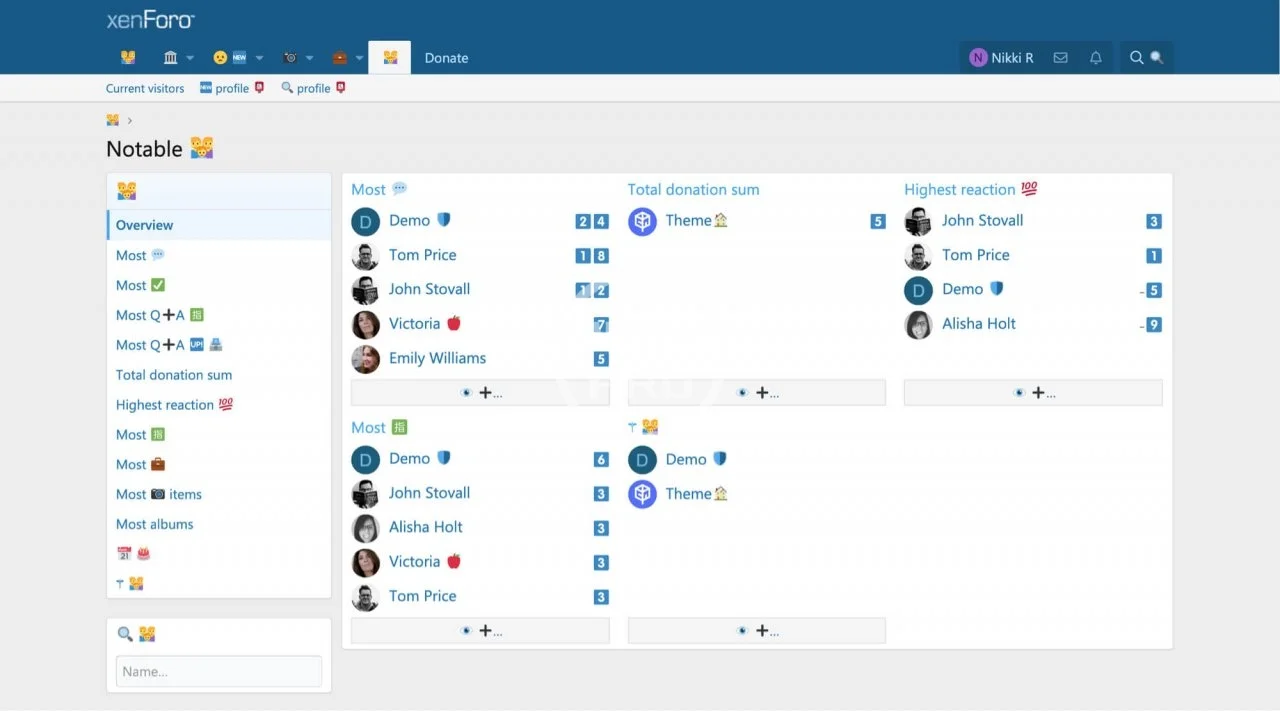The width and height of the screenshot is (1280, 711).
Task: Click the briefcase icon in navbar
Action: (340, 58)
